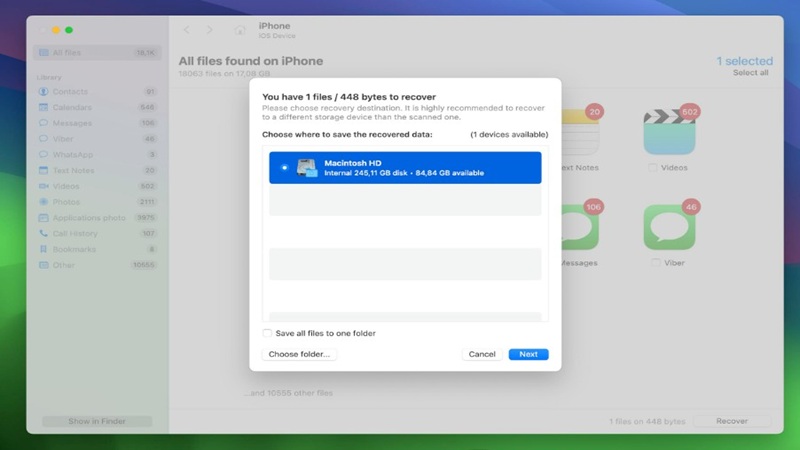Click the '1 selected' text
This screenshot has height=450, width=800.
tap(744, 61)
